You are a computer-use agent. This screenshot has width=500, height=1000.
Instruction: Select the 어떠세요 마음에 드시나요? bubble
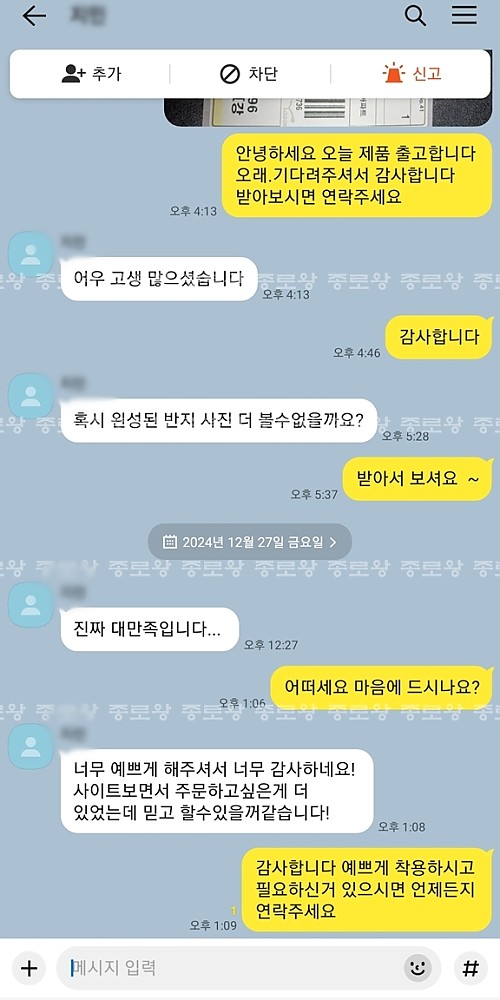(x=382, y=688)
